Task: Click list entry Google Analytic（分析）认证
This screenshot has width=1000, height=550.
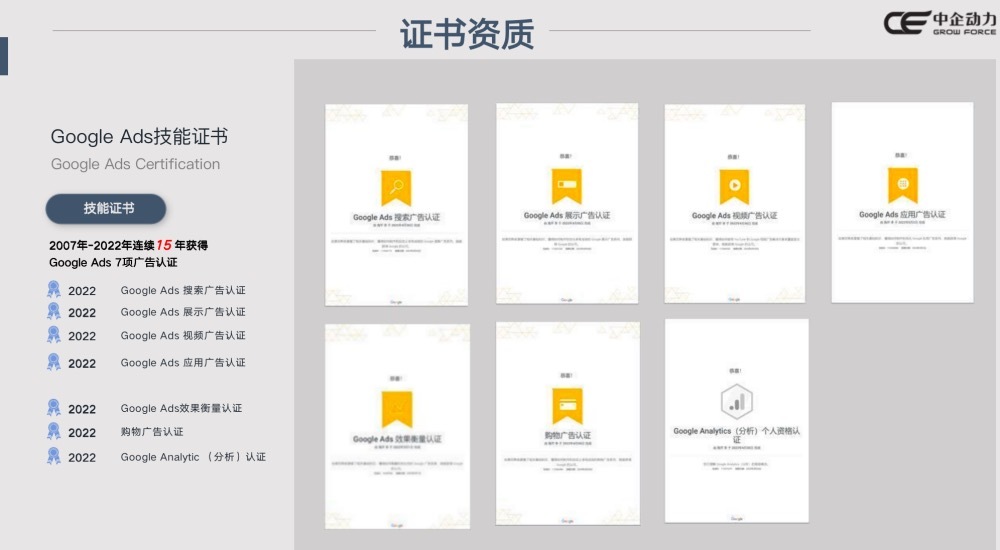Action: click(193, 457)
